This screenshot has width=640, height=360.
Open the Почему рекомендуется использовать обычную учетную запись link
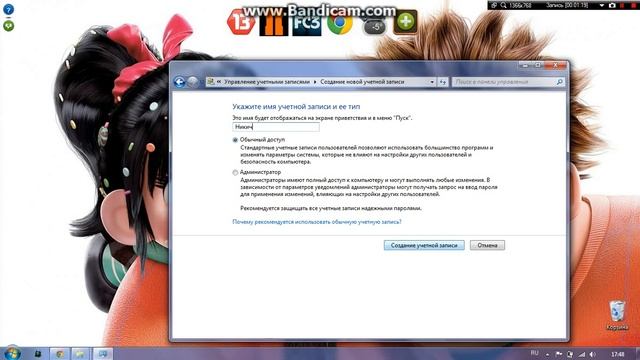click(317, 222)
